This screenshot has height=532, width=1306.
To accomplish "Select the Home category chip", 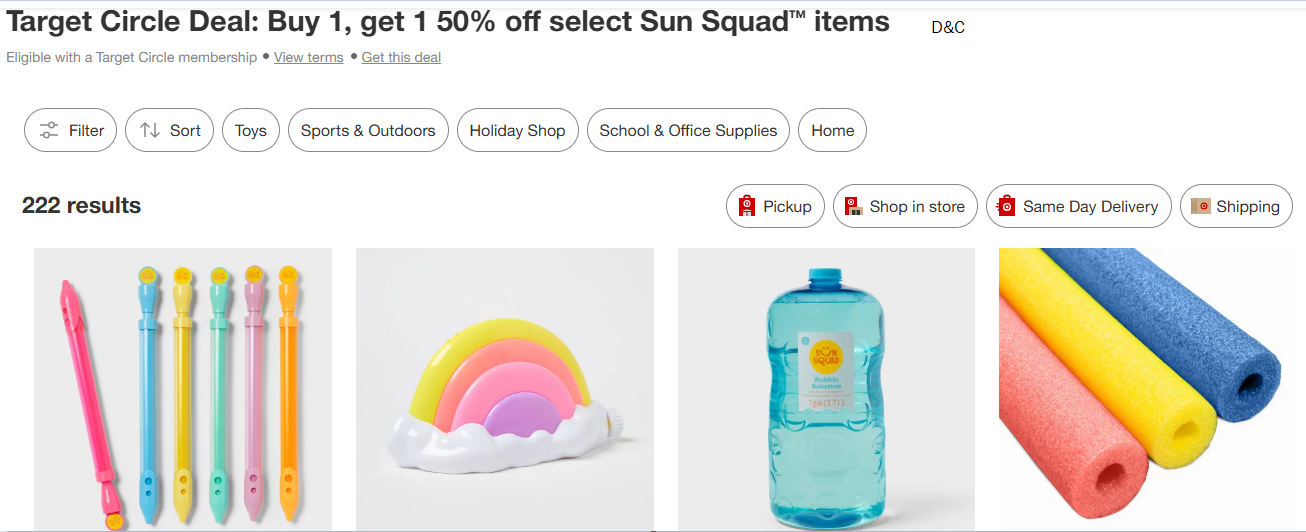I will [832, 131].
